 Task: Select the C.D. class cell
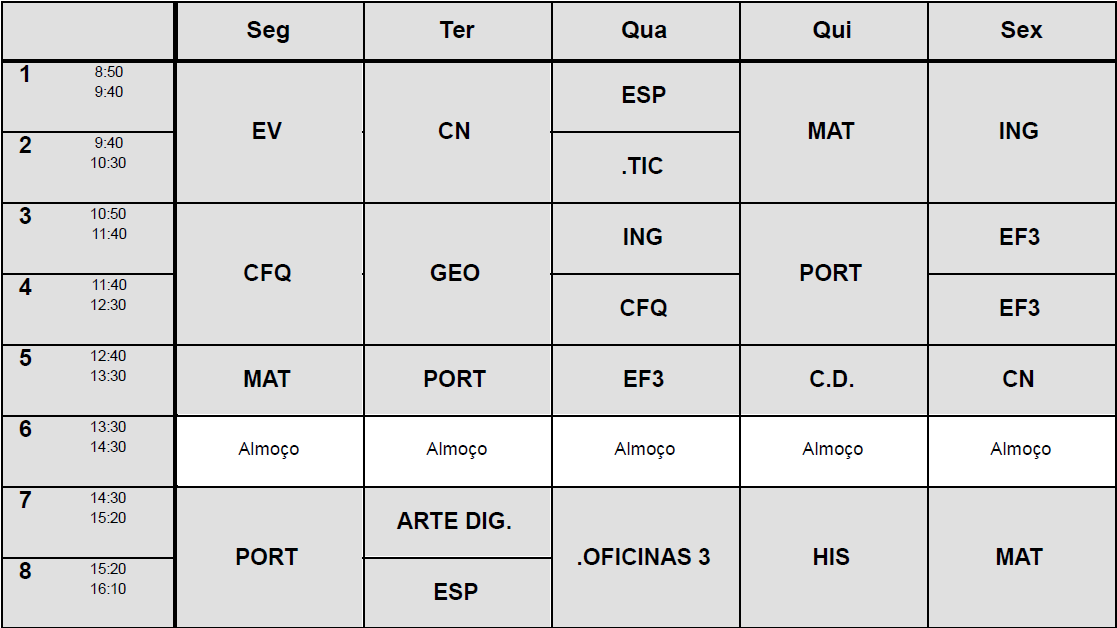[831, 379]
